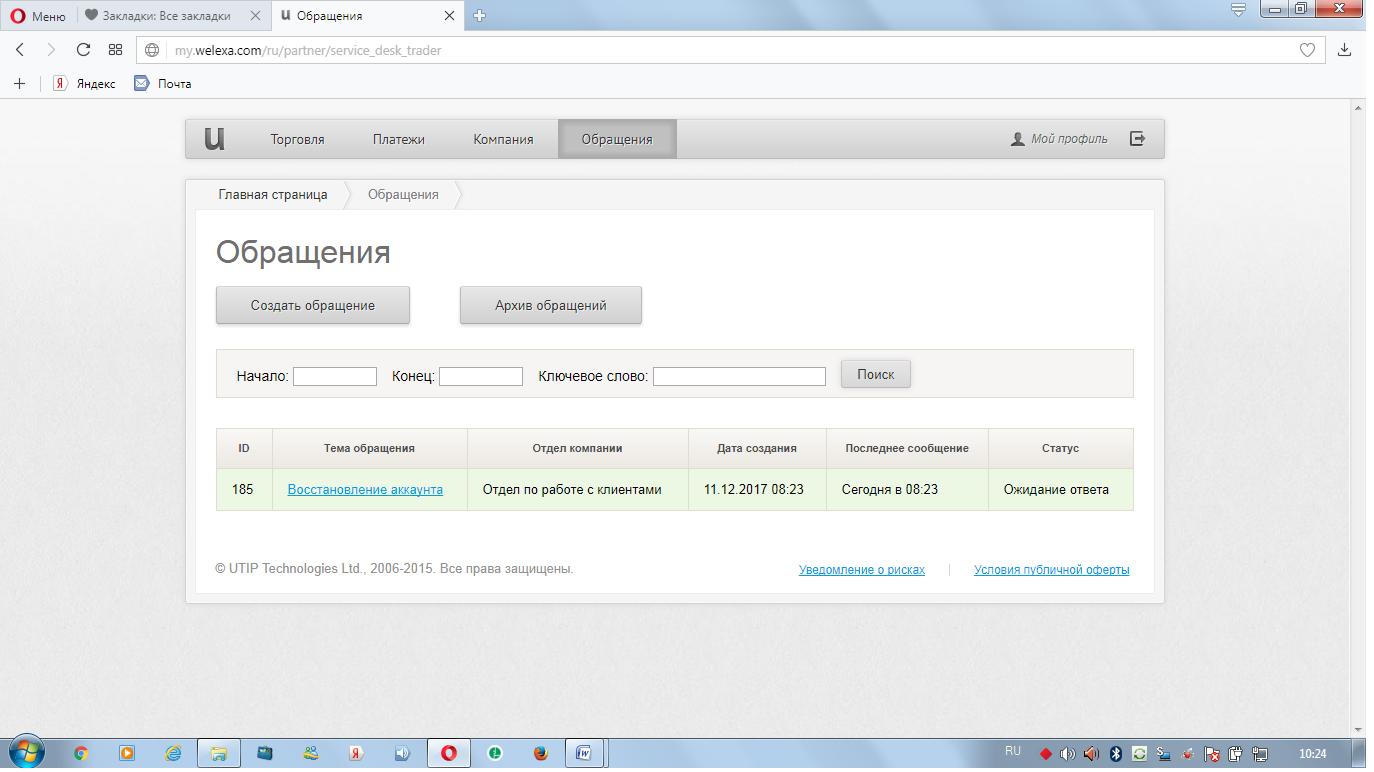Open the Платежи menu
The height and width of the screenshot is (772, 1374).
(x=398, y=139)
